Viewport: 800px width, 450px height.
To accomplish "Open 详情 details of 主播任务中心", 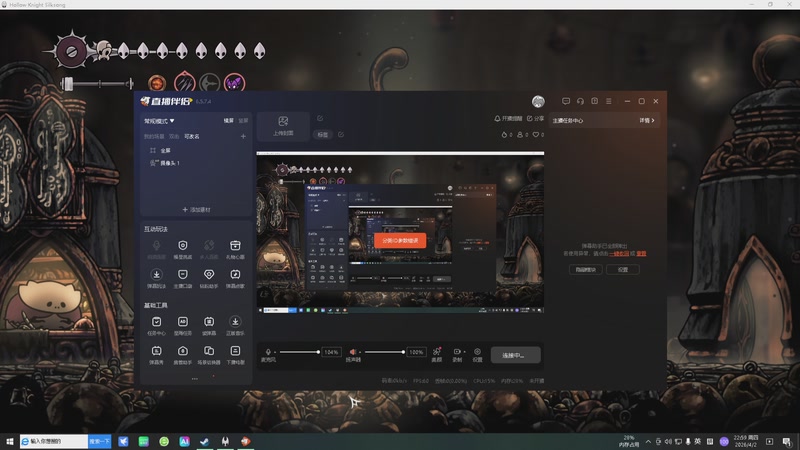I will pyautogui.click(x=646, y=120).
